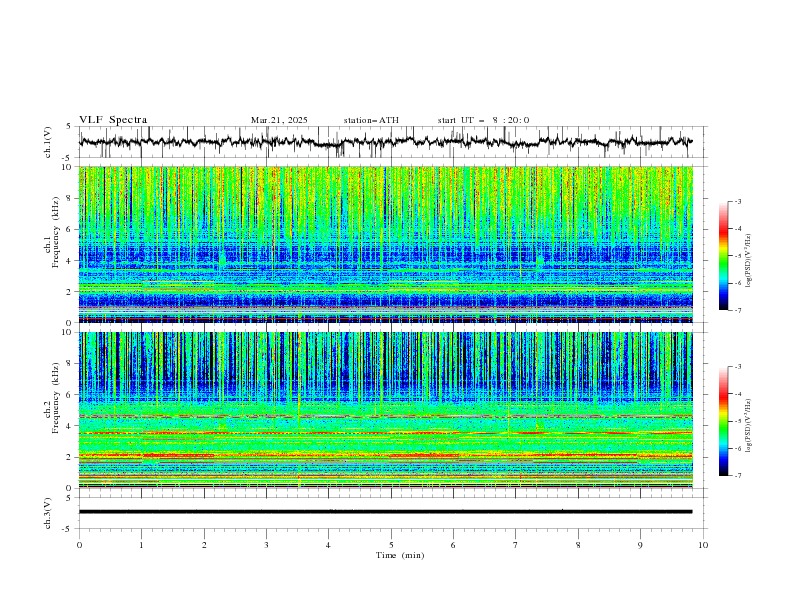
Task: Click the flat ch.3 voltage trace
Action: pyautogui.click(x=386, y=512)
